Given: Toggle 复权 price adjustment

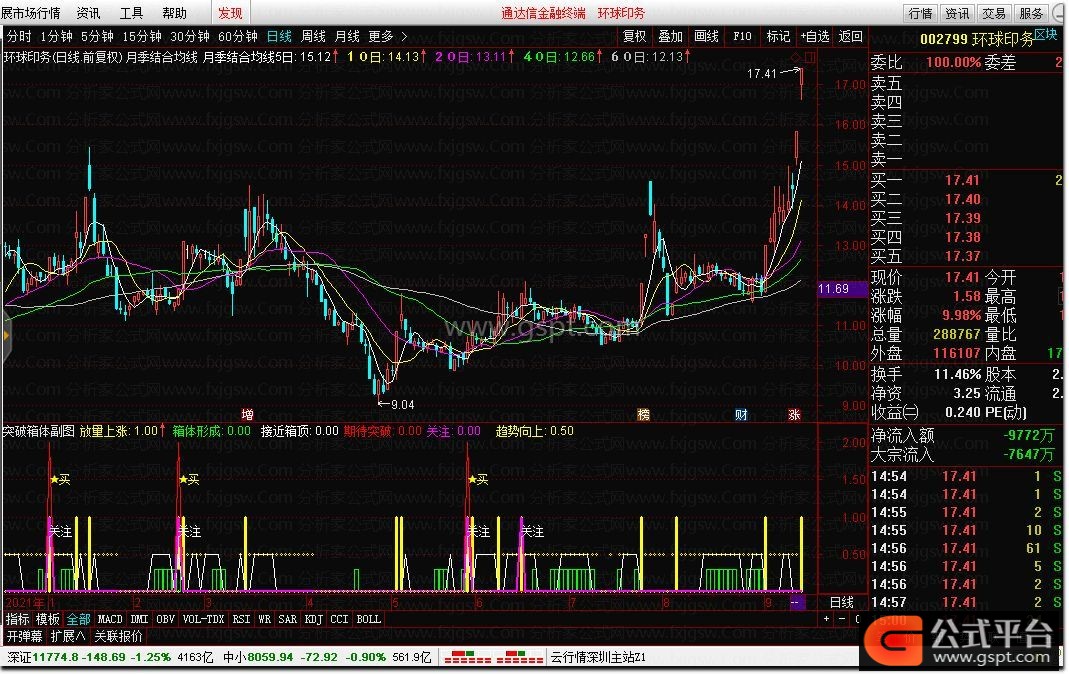Looking at the screenshot, I should pos(634,36).
